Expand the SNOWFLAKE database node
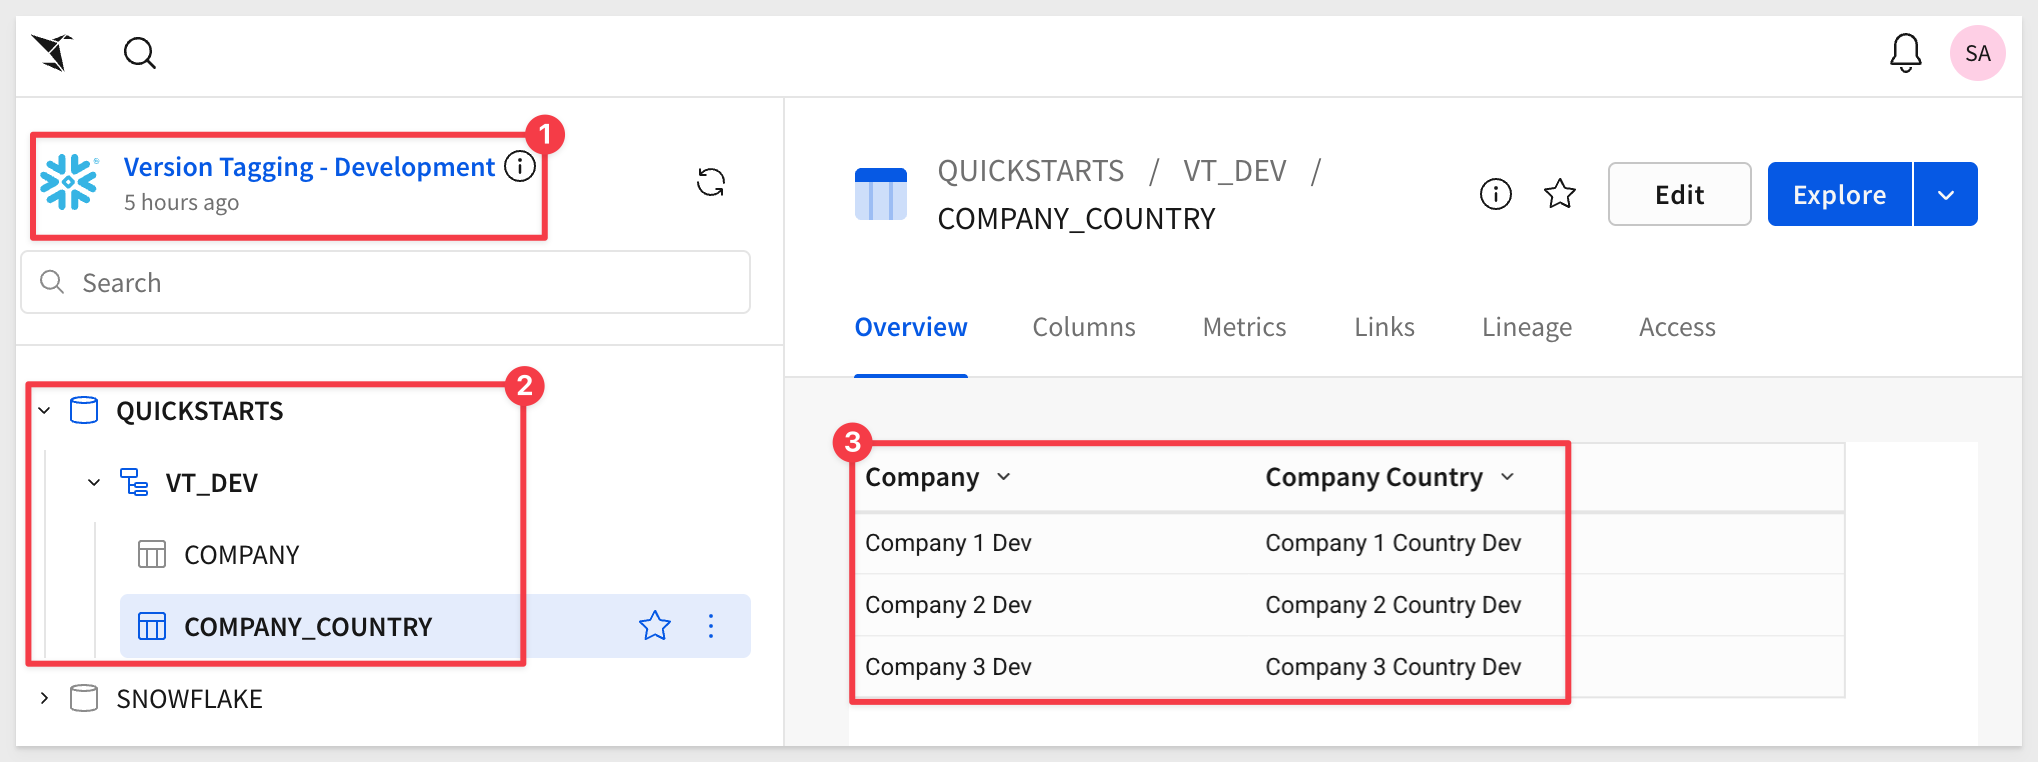 pos(44,698)
